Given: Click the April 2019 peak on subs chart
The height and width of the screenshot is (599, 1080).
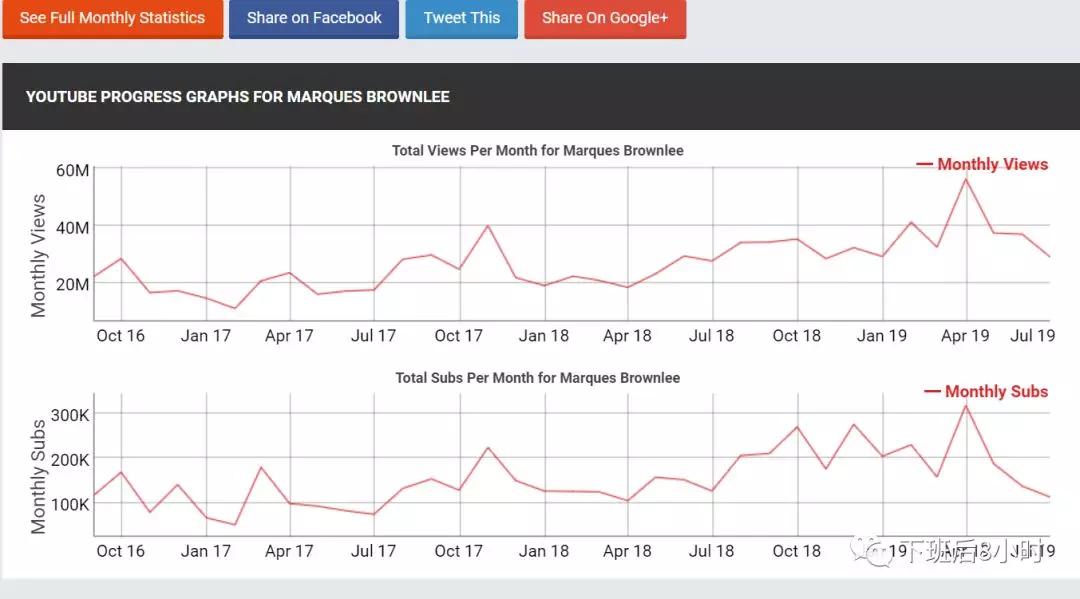Looking at the screenshot, I should (x=966, y=405).
